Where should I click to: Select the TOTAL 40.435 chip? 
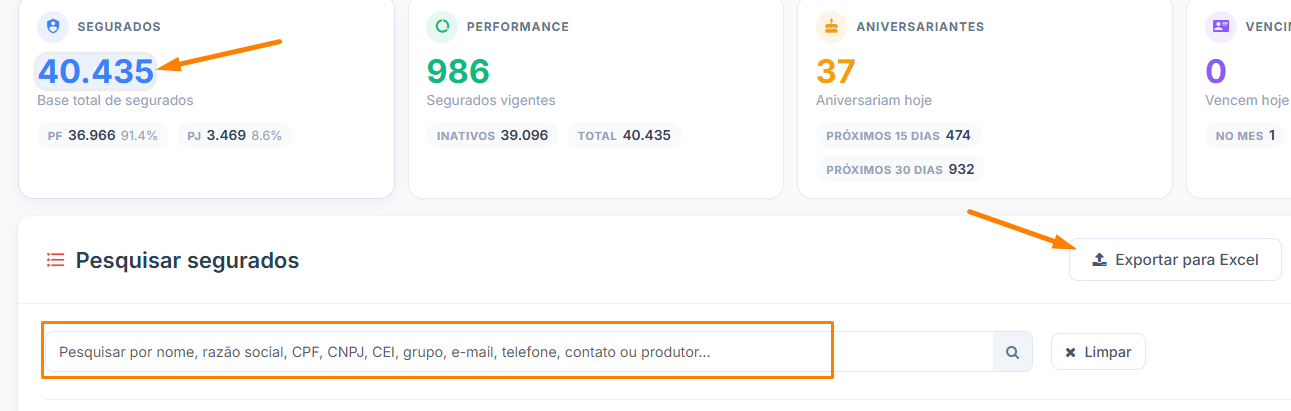pyautogui.click(x=624, y=135)
